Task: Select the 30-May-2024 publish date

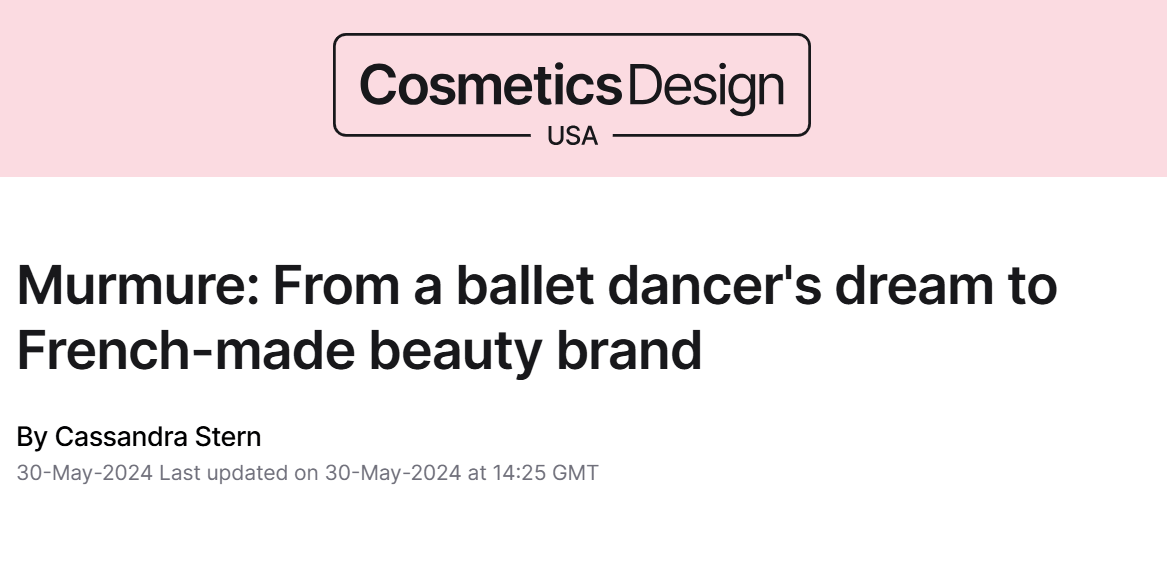Action: [x=84, y=473]
